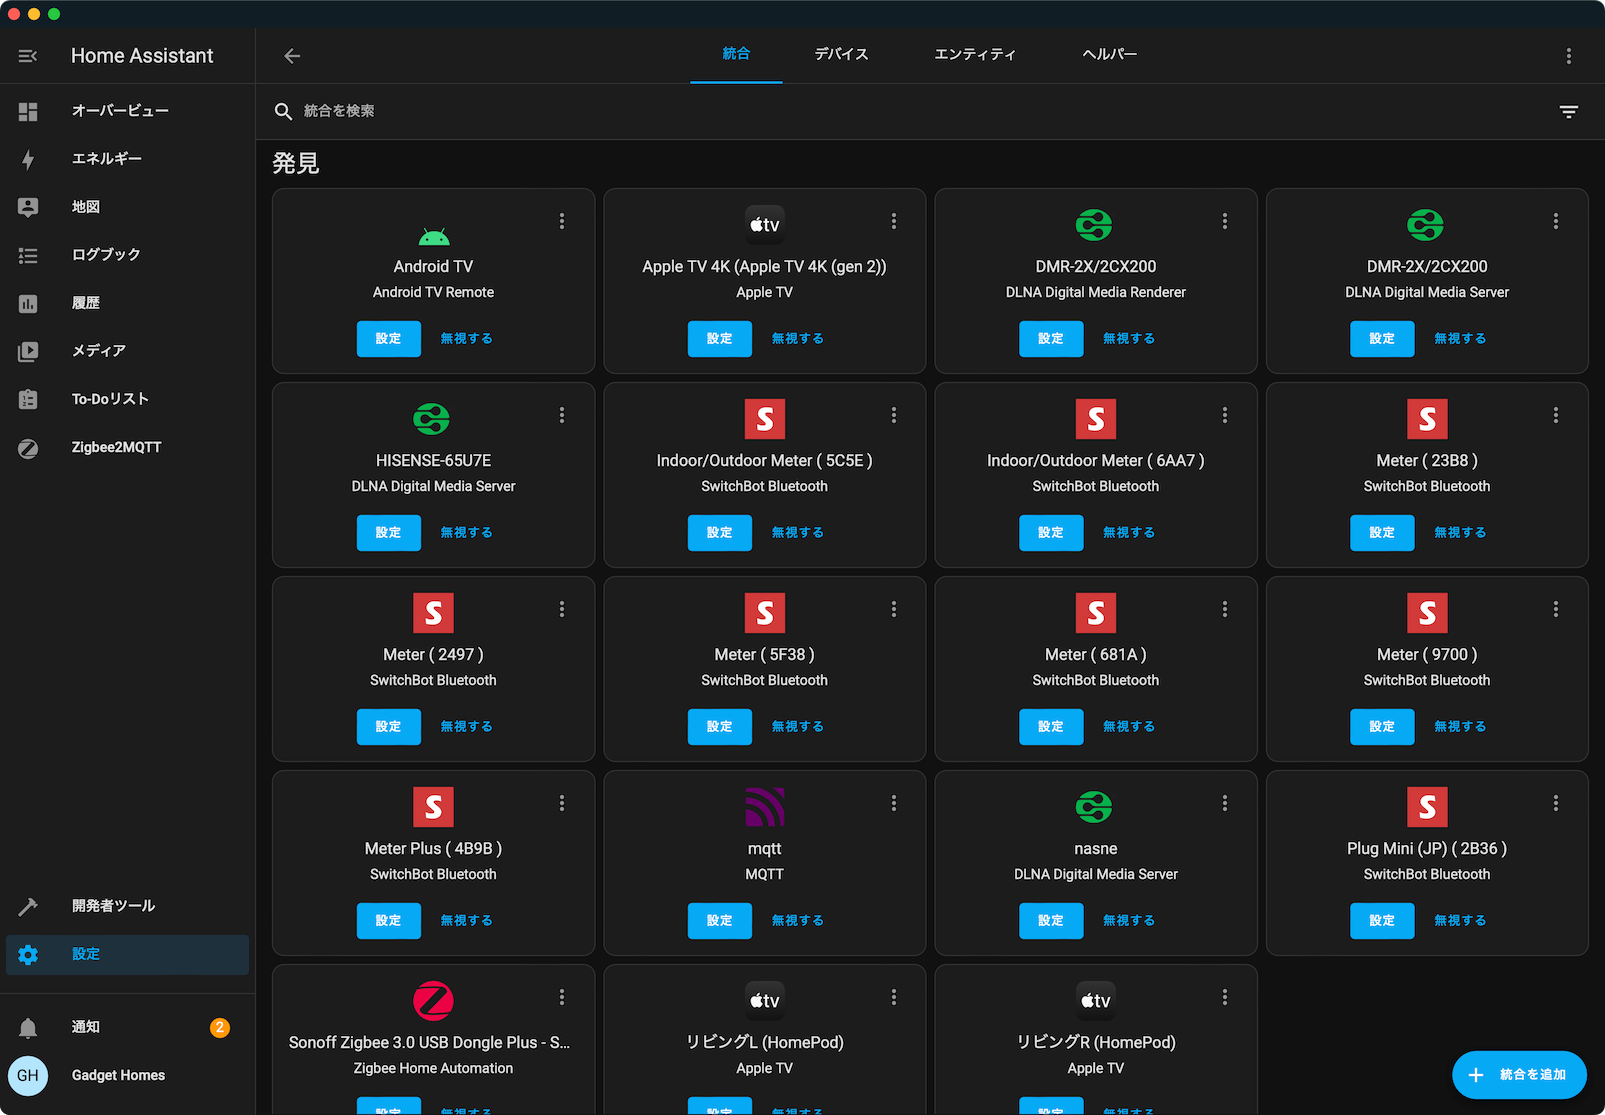This screenshot has width=1605, height=1115.
Task: Click the リビングL (HomePod) Apple TV logo
Action: point(764,1001)
